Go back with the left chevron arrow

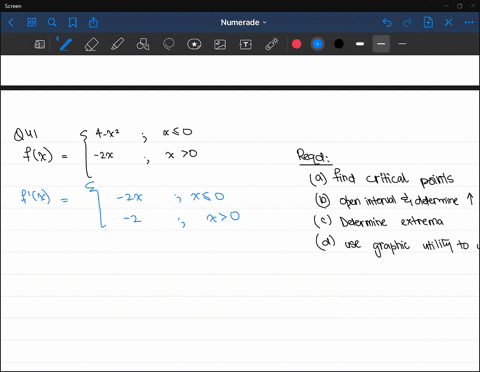(x=11, y=23)
